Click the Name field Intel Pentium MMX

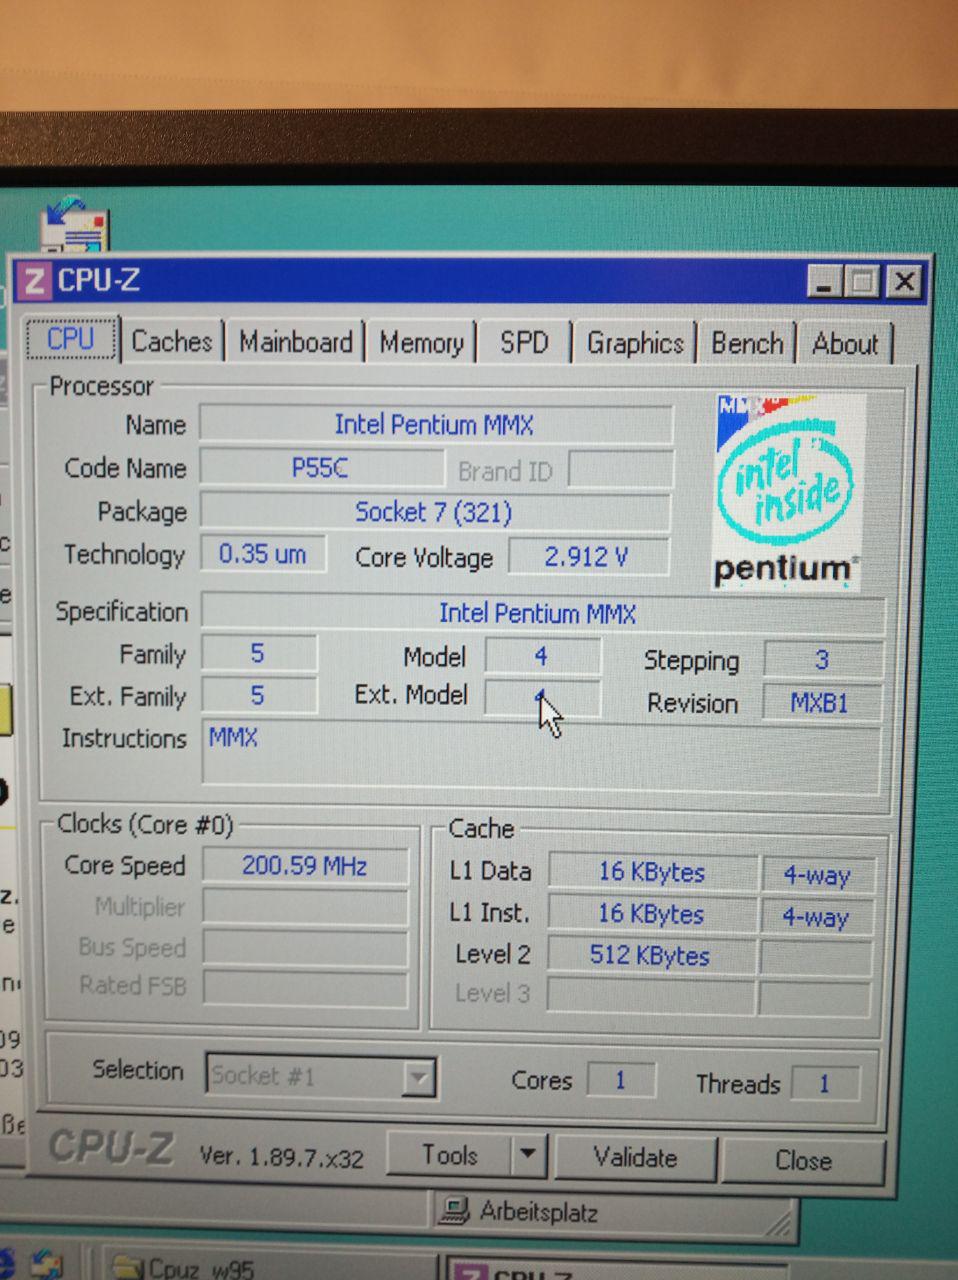(x=435, y=424)
